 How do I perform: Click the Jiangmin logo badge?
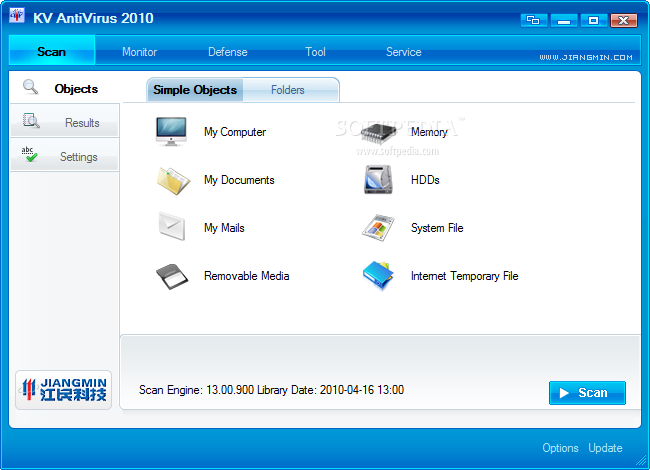(63, 390)
